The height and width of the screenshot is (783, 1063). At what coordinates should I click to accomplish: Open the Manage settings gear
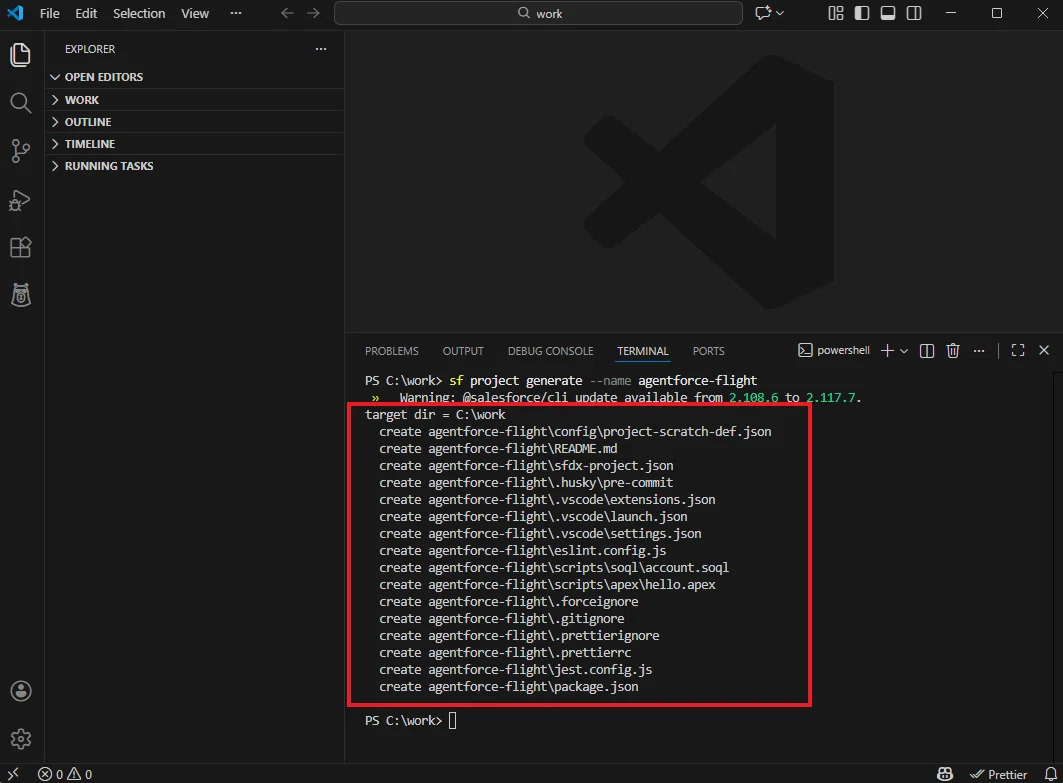21,738
